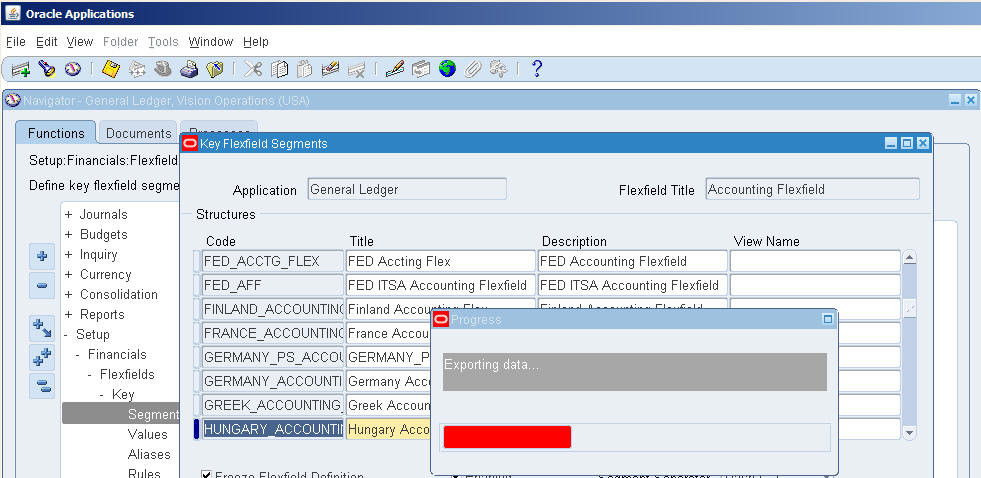Viewport: 981px width, 478px height.
Task: Click the New record toolbar icon
Action: (21, 69)
